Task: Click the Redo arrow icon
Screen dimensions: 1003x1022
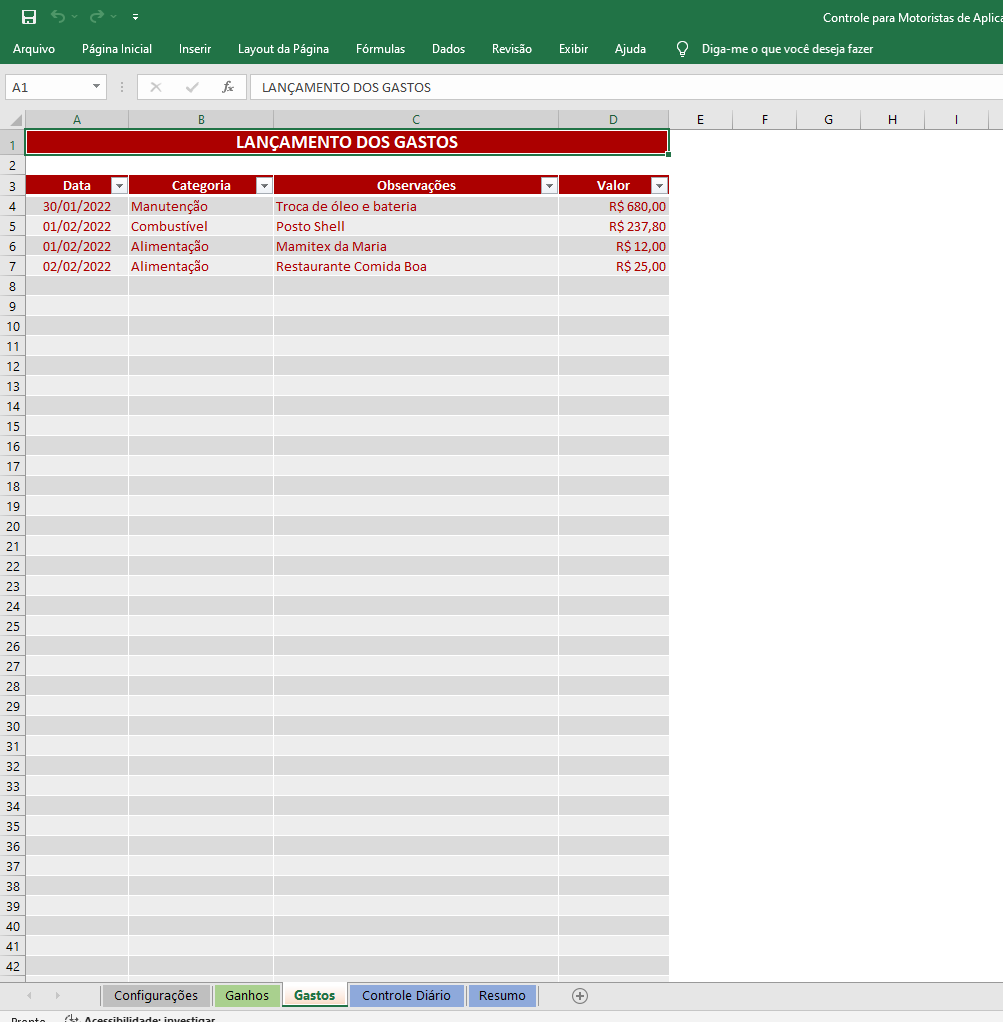Action: tap(96, 16)
